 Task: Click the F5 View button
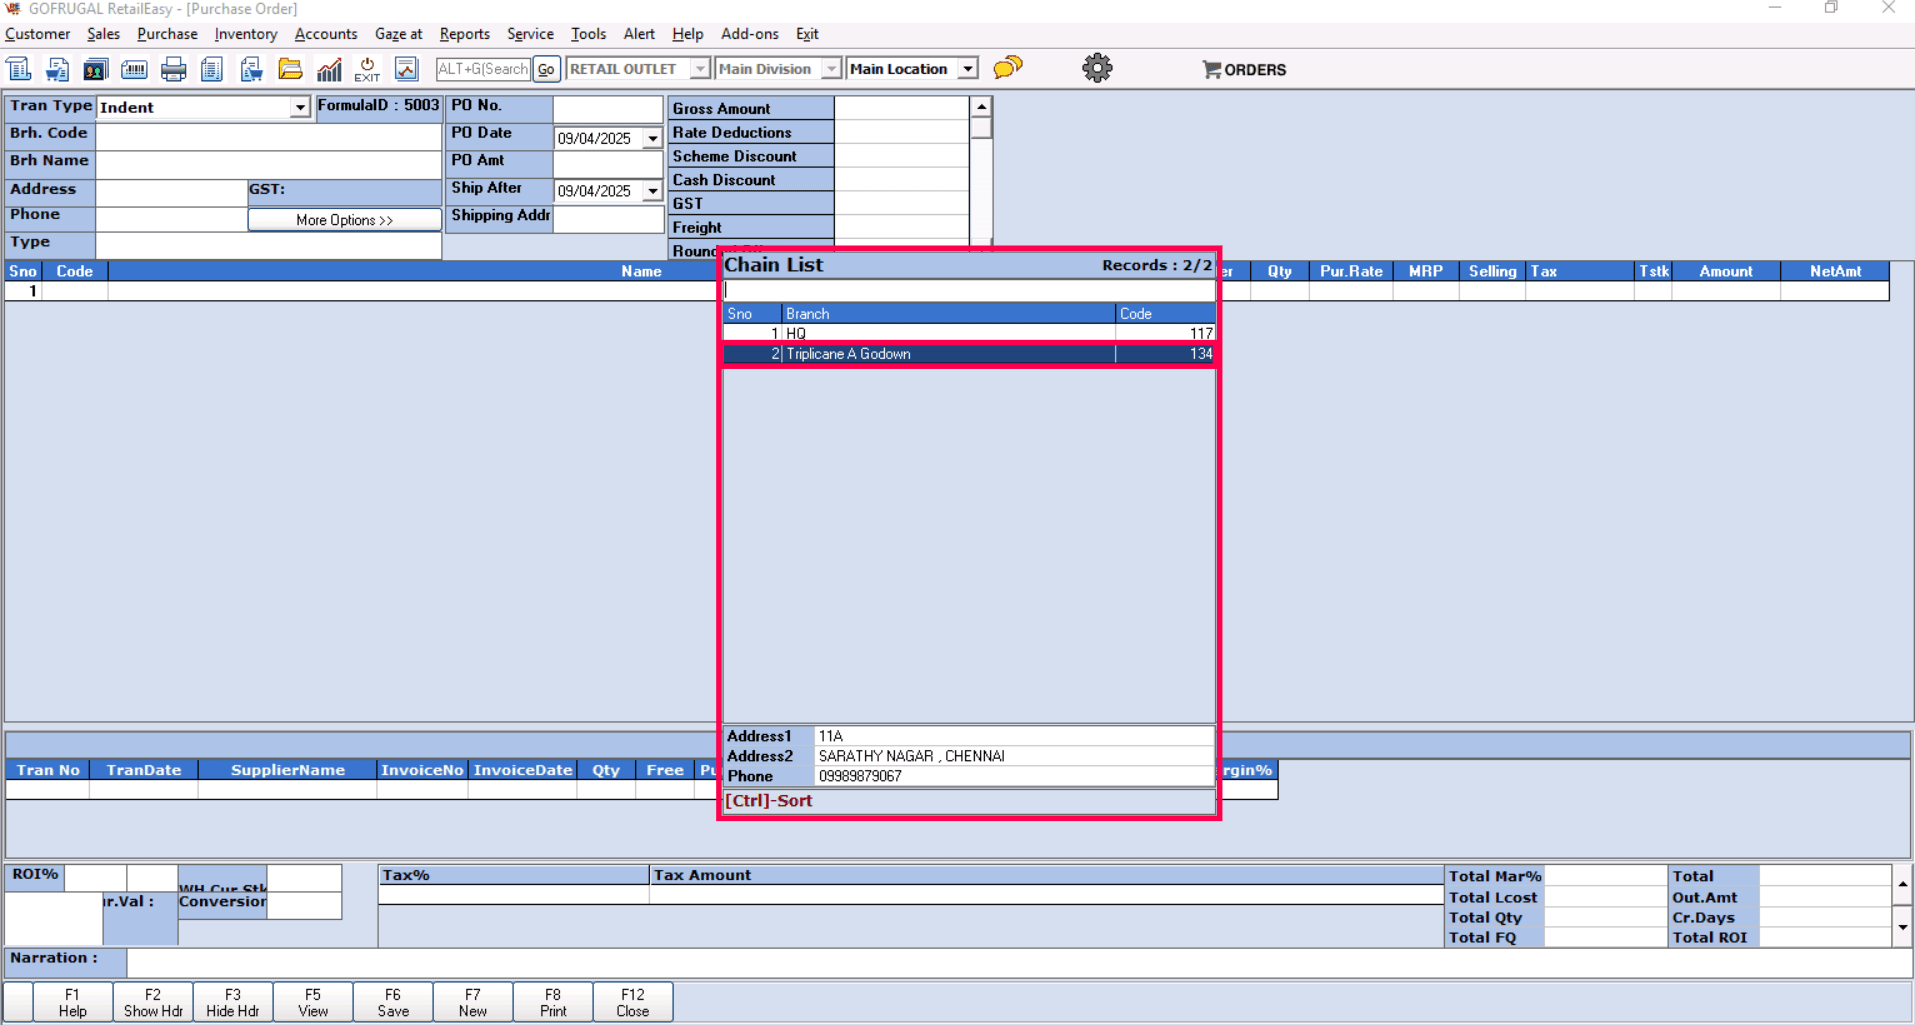point(313,1002)
